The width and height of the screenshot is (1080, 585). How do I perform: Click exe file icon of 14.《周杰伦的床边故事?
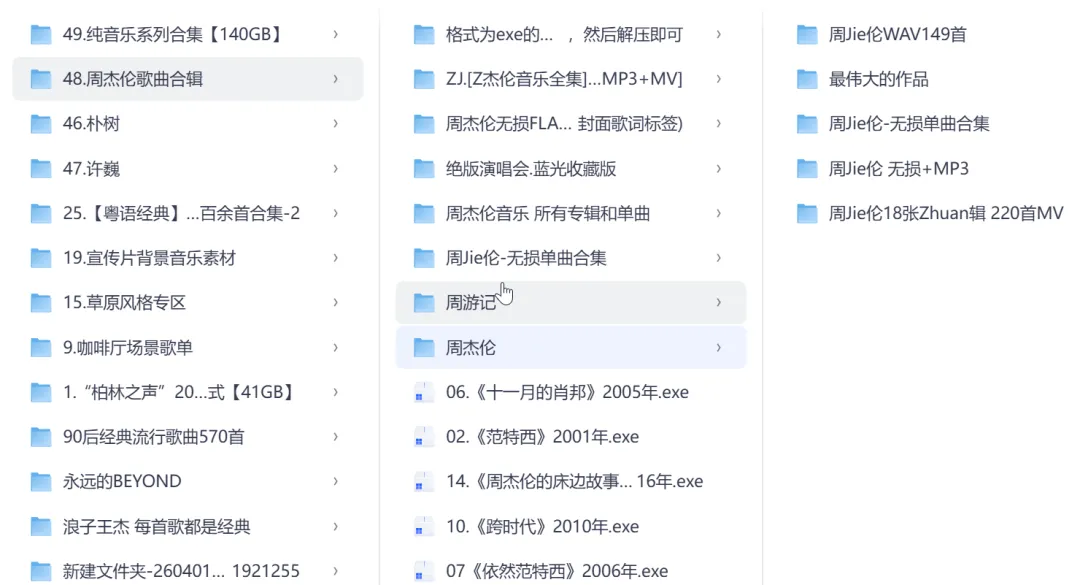[423, 482]
